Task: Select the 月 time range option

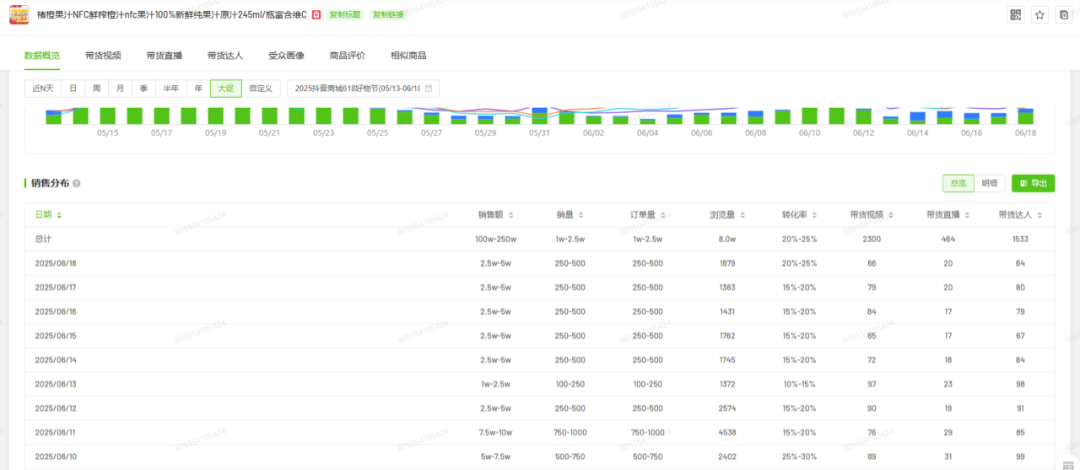Action: [120, 89]
